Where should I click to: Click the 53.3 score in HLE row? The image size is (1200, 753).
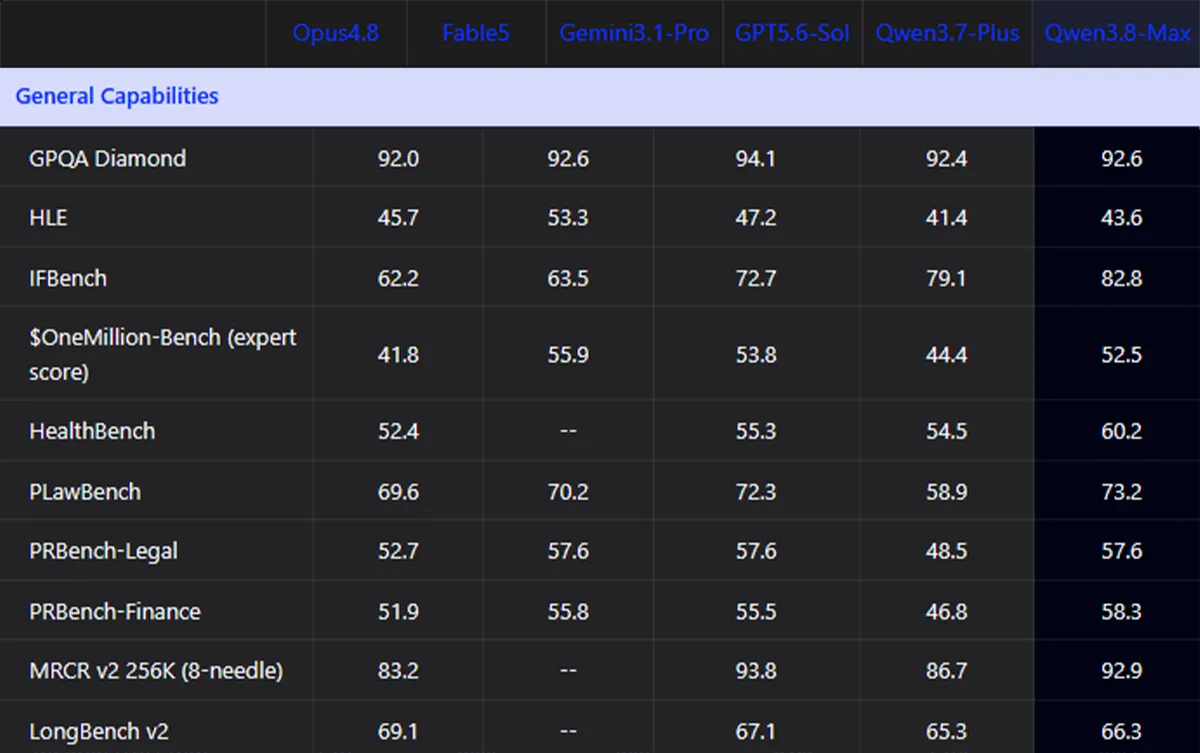[568, 217]
